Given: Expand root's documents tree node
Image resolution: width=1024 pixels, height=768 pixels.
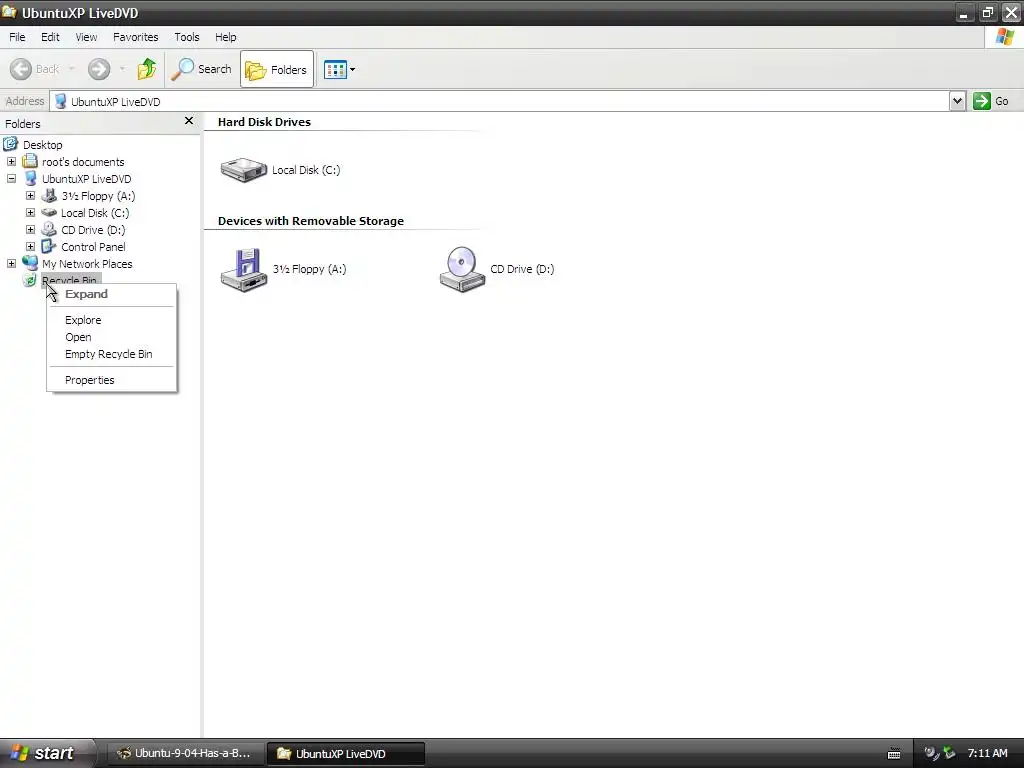Looking at the screenshot, I should tap(11, 161).
